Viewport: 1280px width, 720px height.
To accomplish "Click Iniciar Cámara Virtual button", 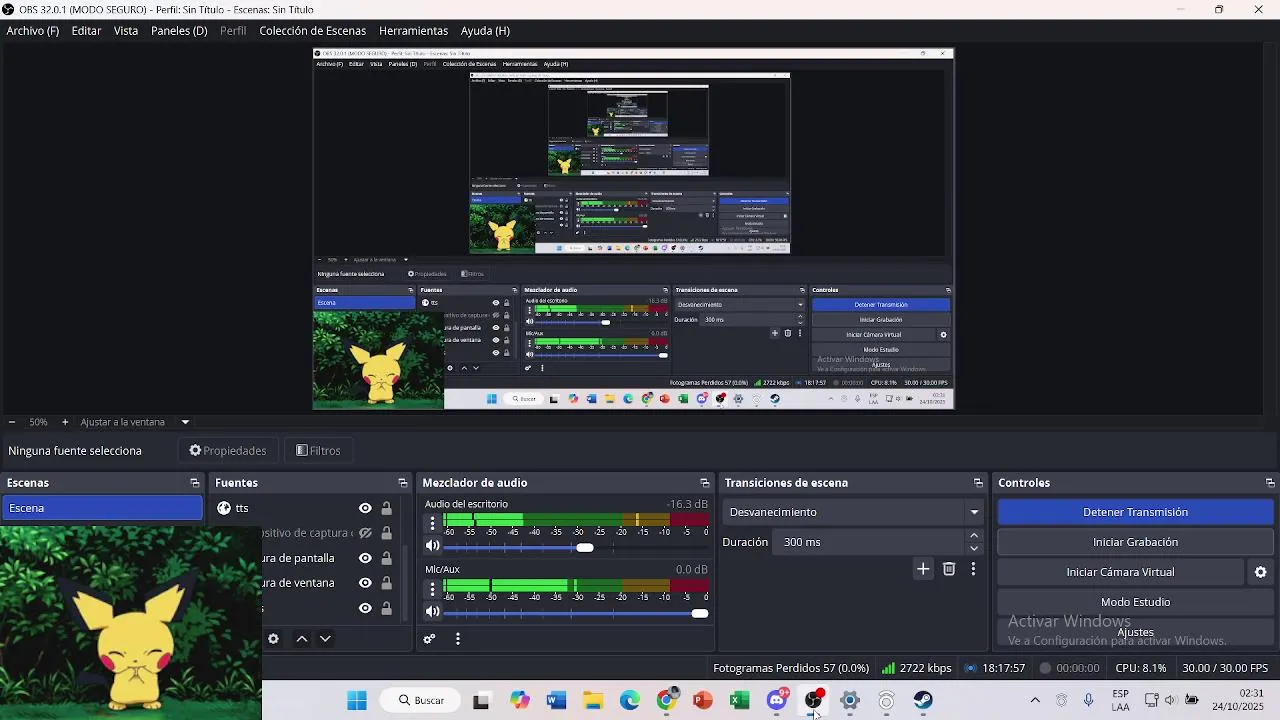I will 1120,572.
